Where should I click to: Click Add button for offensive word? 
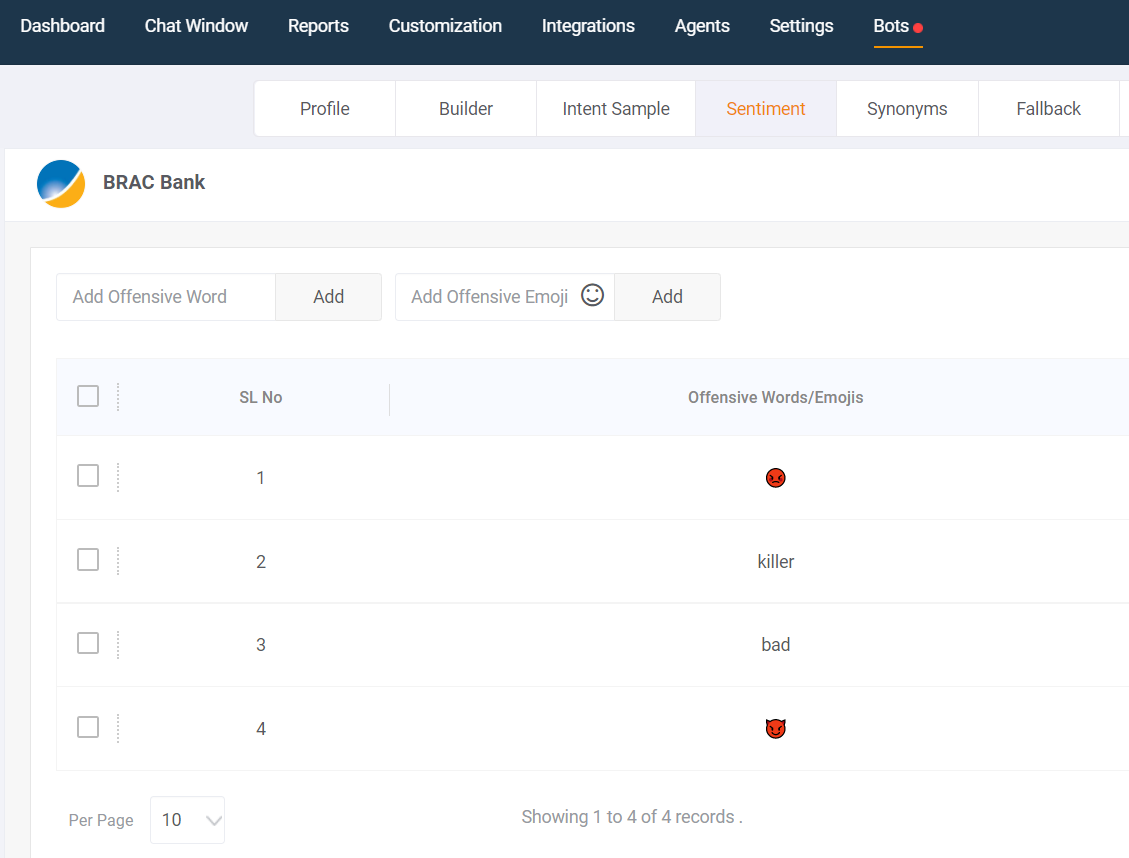pos(328,297)
